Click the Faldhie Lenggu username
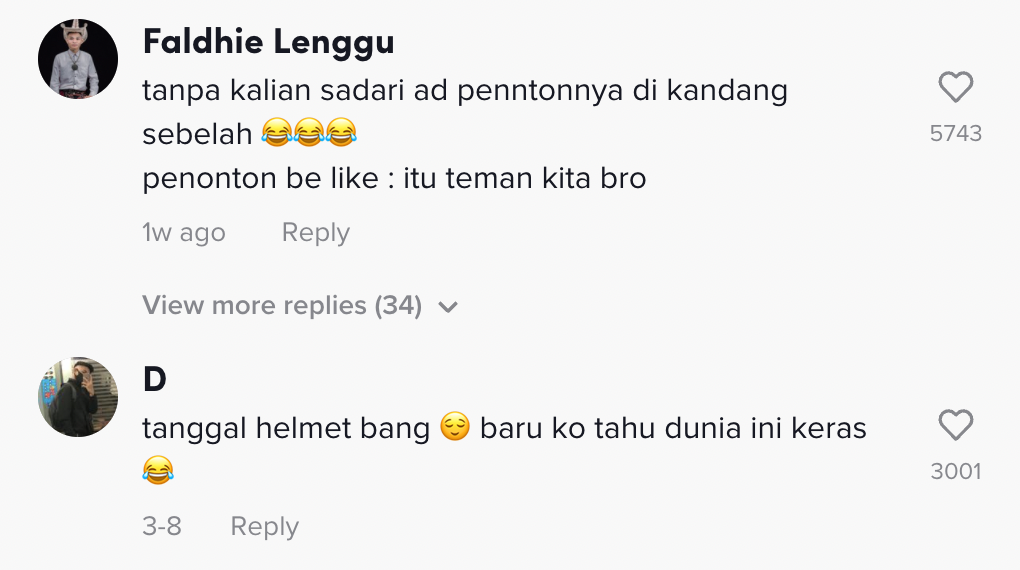 [x=268, y=42]
